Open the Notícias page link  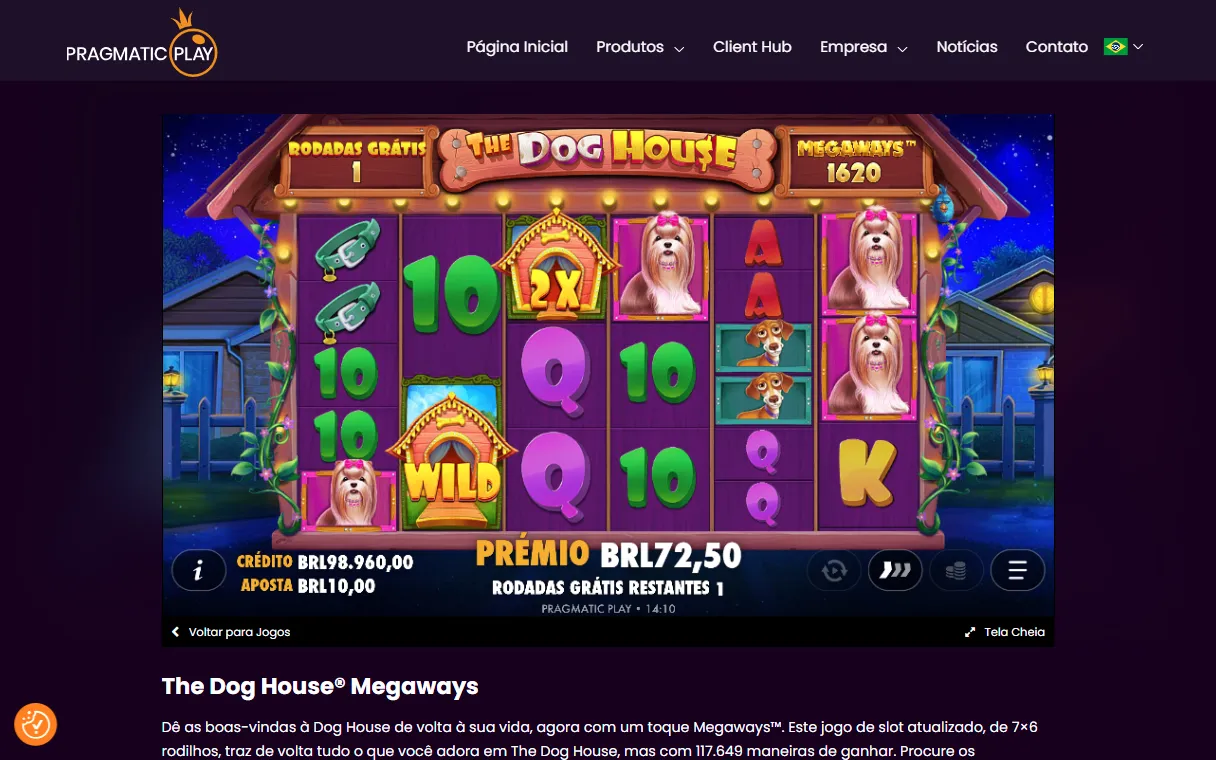click(x=967, y=47)
